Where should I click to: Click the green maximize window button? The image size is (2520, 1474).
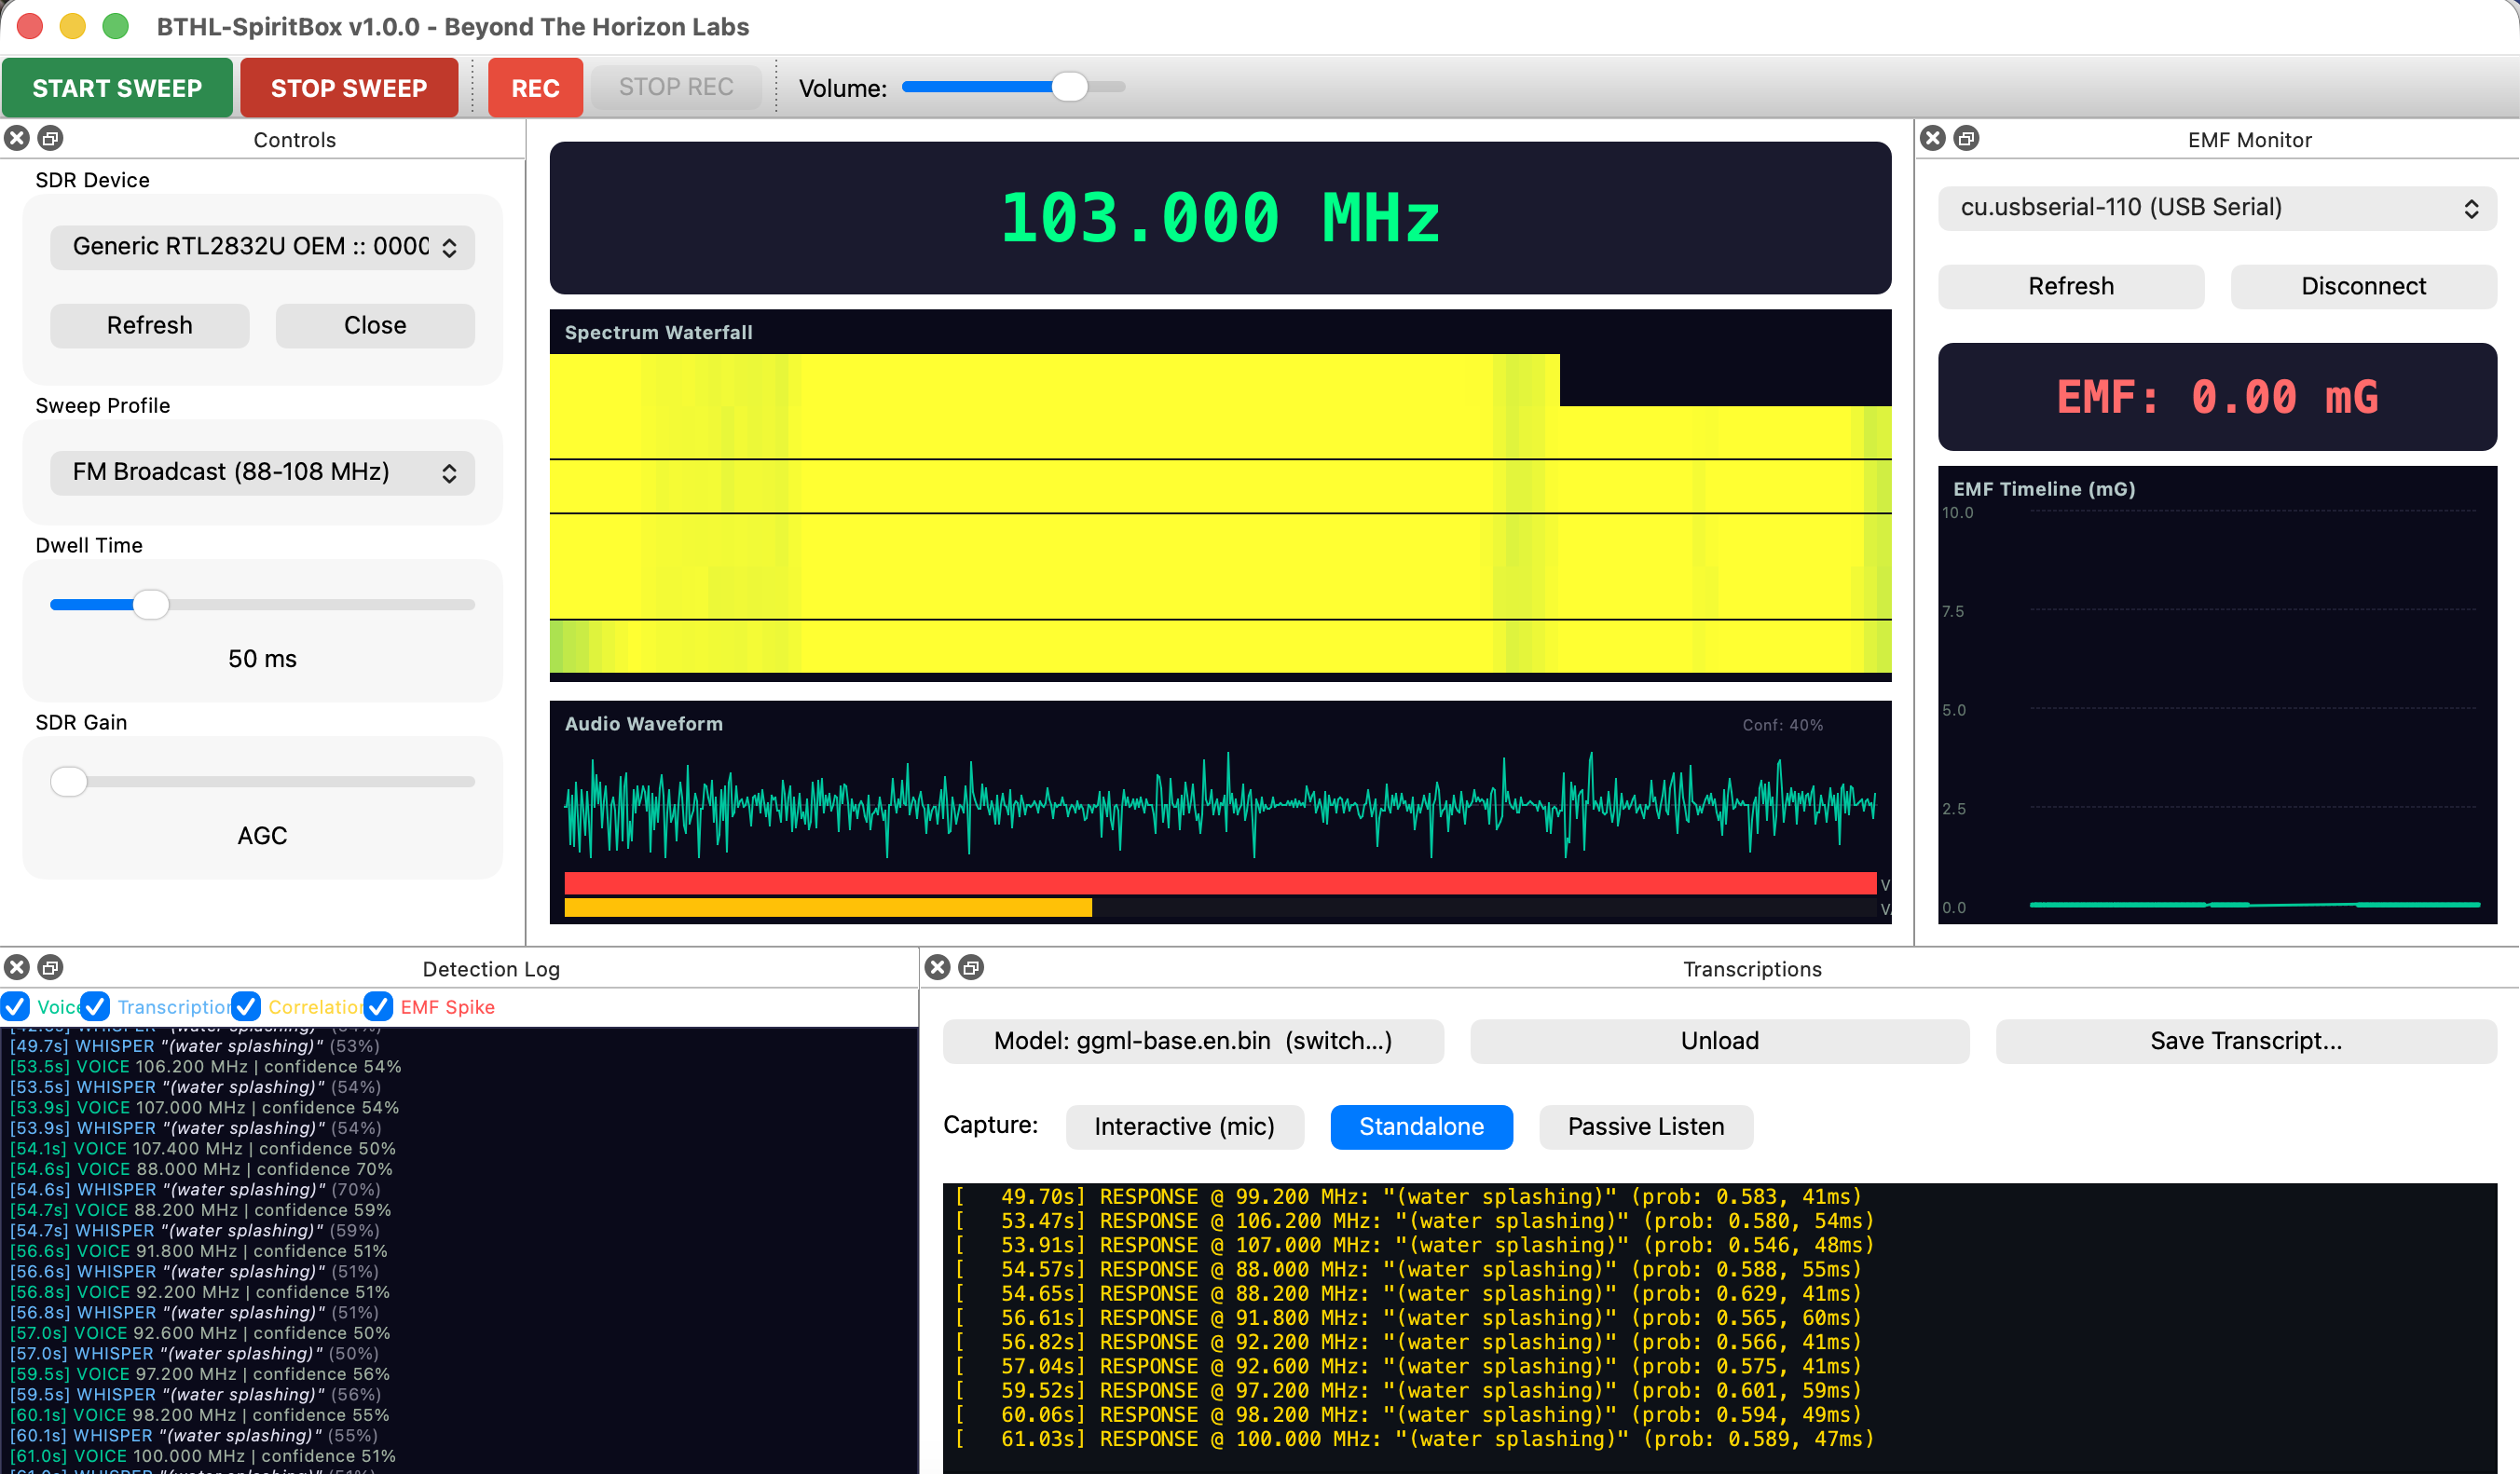pos(116,26)
